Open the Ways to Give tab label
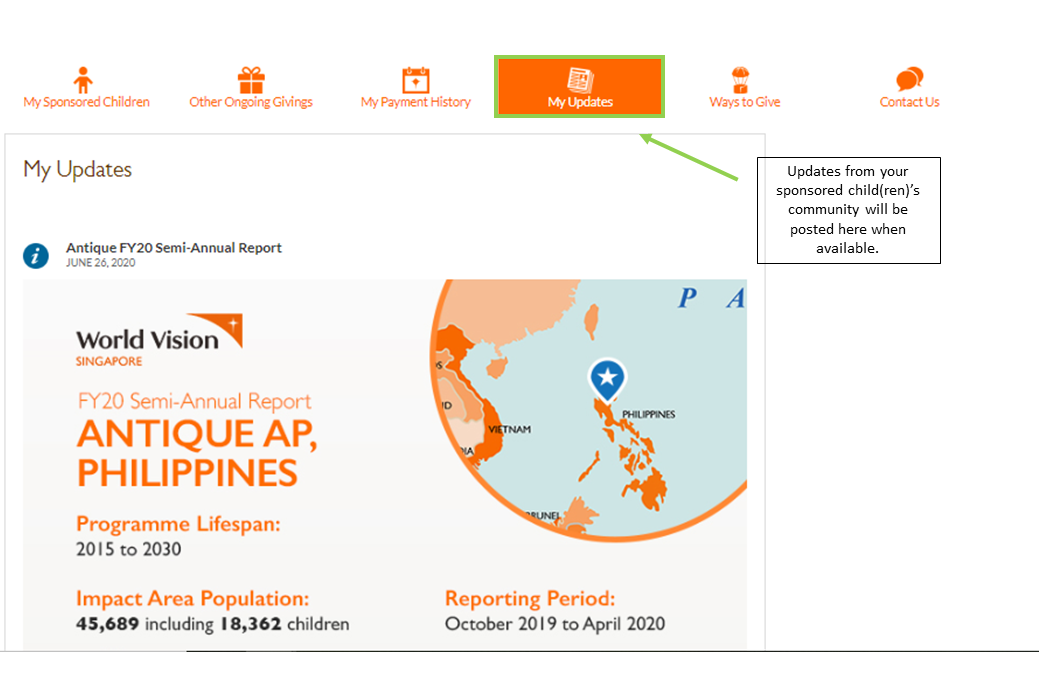 pos(745,102)
